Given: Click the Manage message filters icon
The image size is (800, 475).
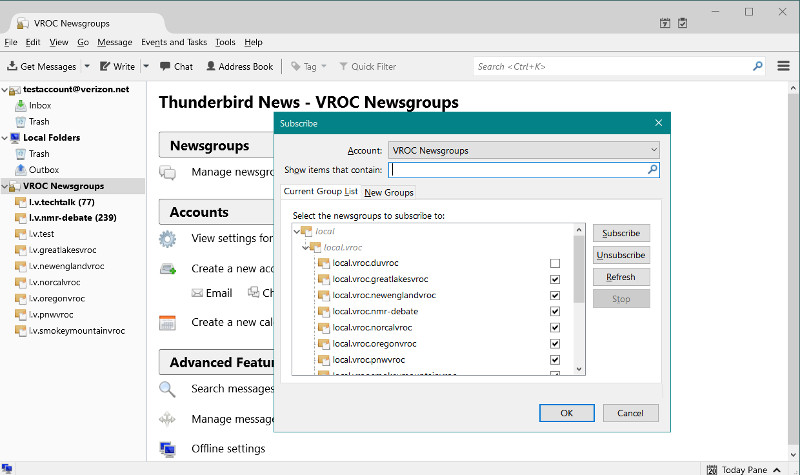Looking at the screenshot, I should coord(167,419).
